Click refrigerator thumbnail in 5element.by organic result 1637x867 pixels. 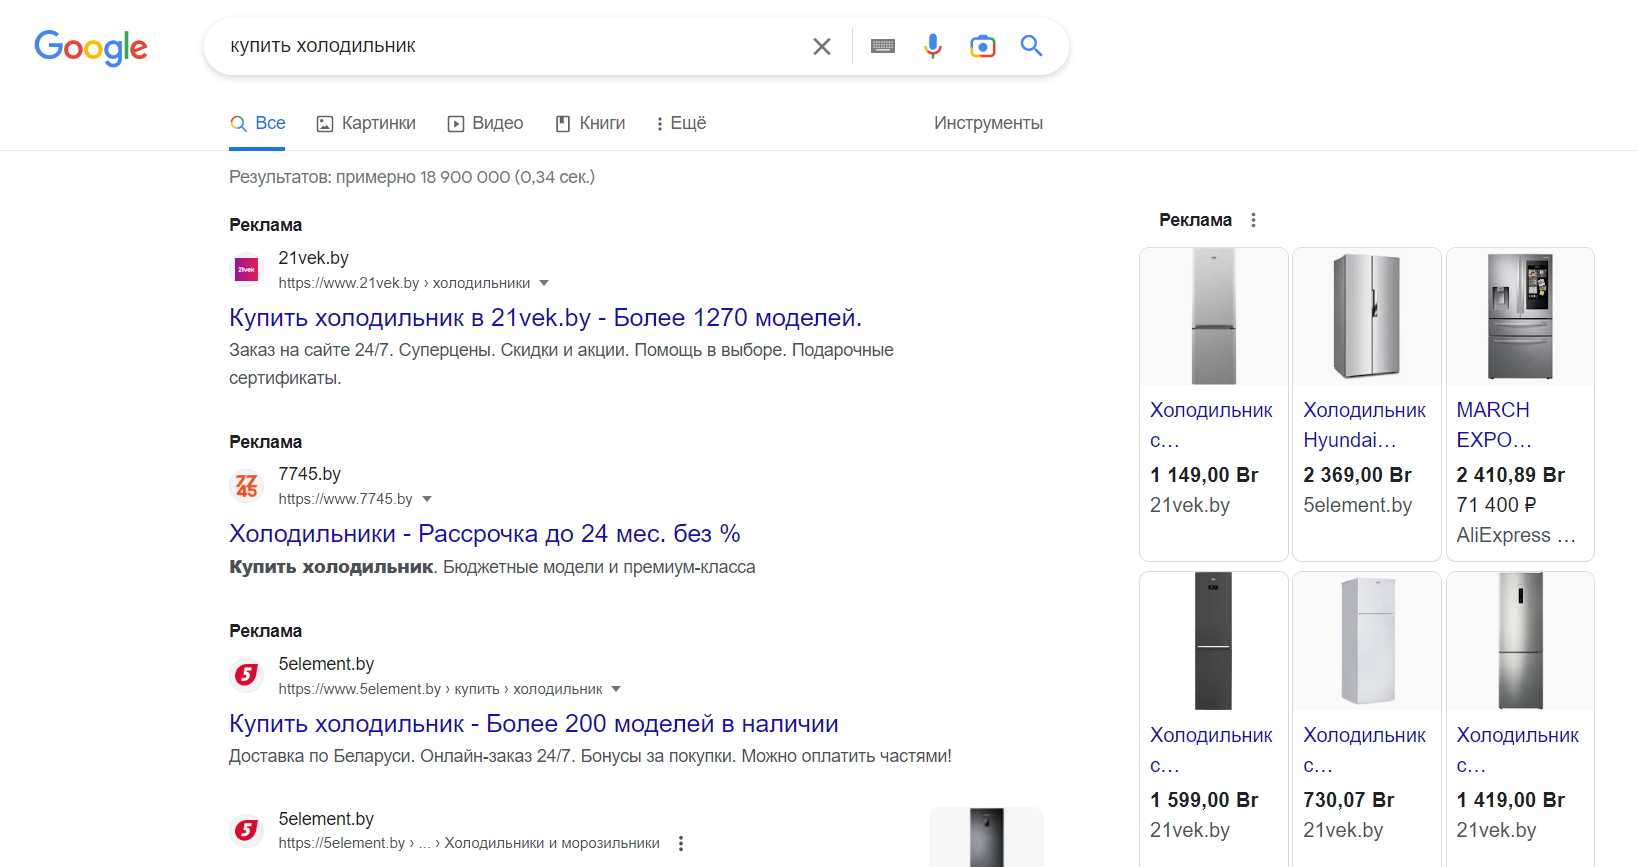pos(986,837)
